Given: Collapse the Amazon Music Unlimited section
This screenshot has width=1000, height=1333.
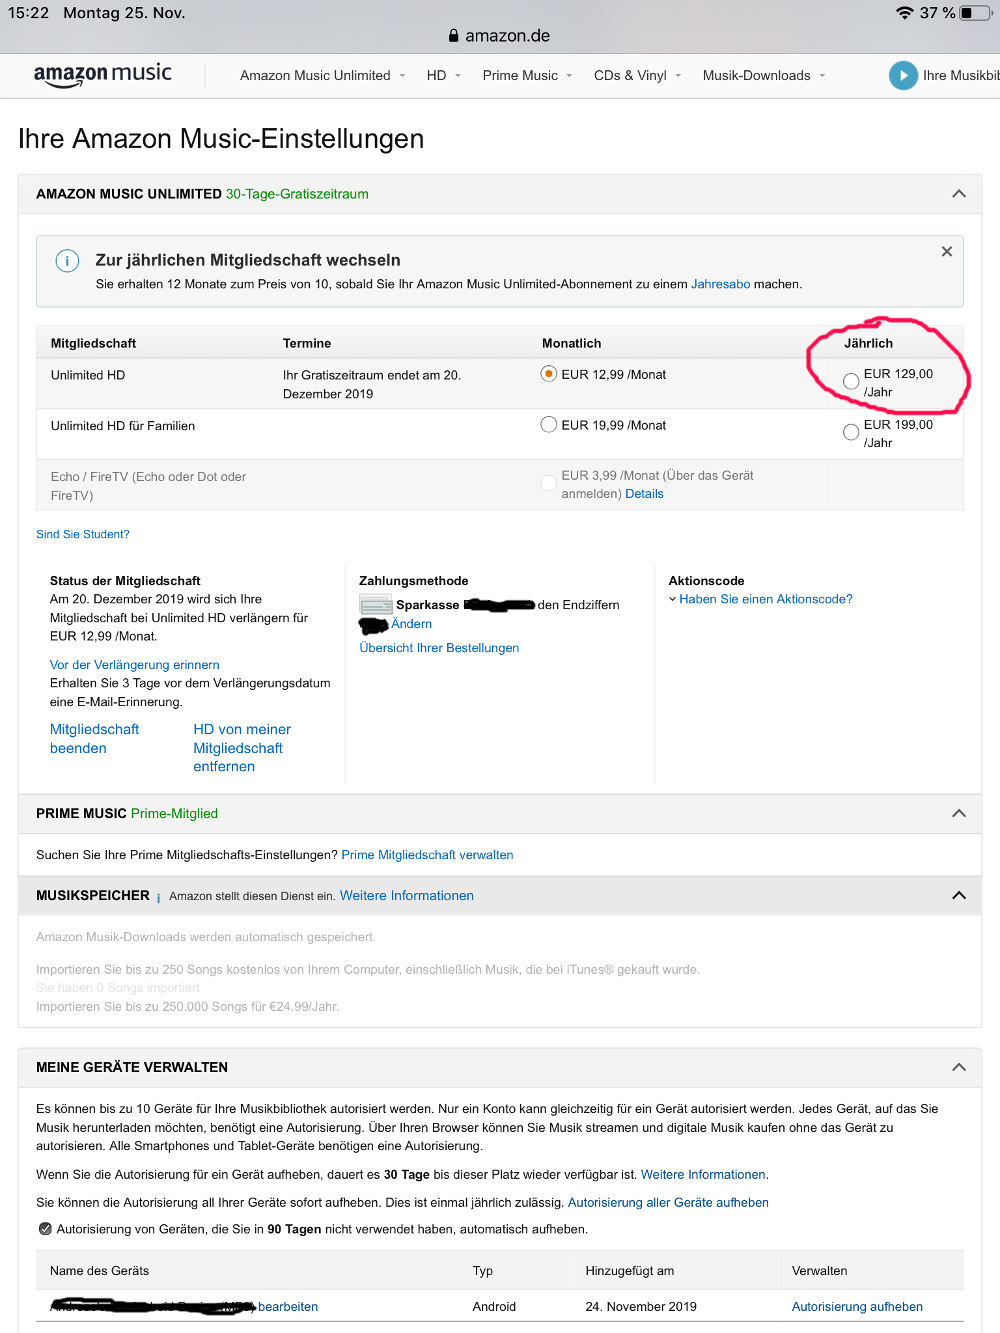Looking at the screenshot, I should tap(958, 194).
